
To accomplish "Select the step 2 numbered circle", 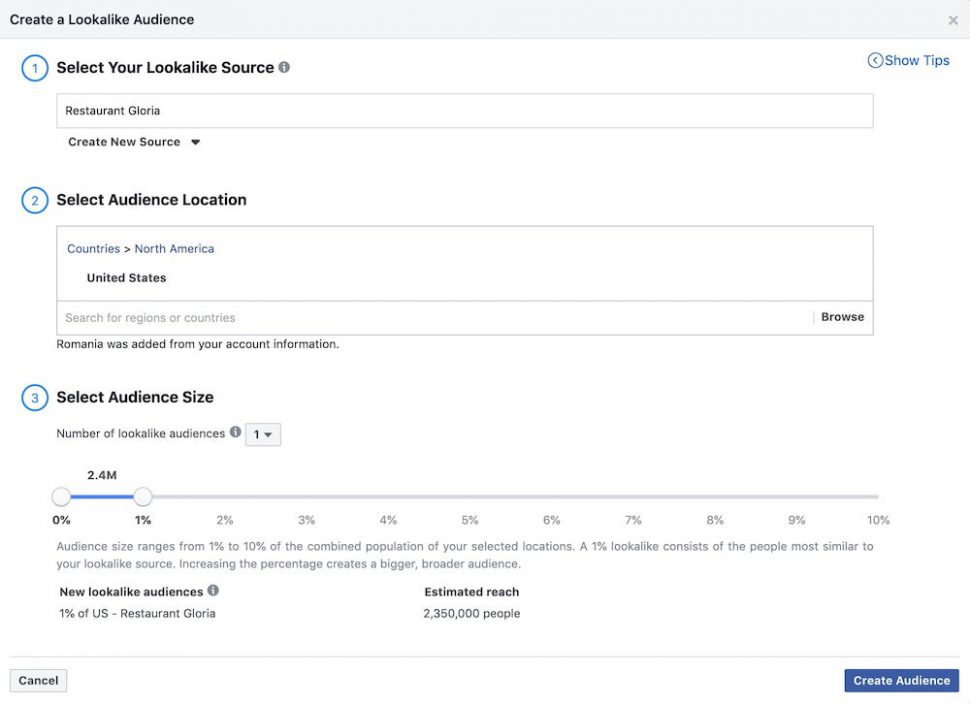I will (34, 199).
